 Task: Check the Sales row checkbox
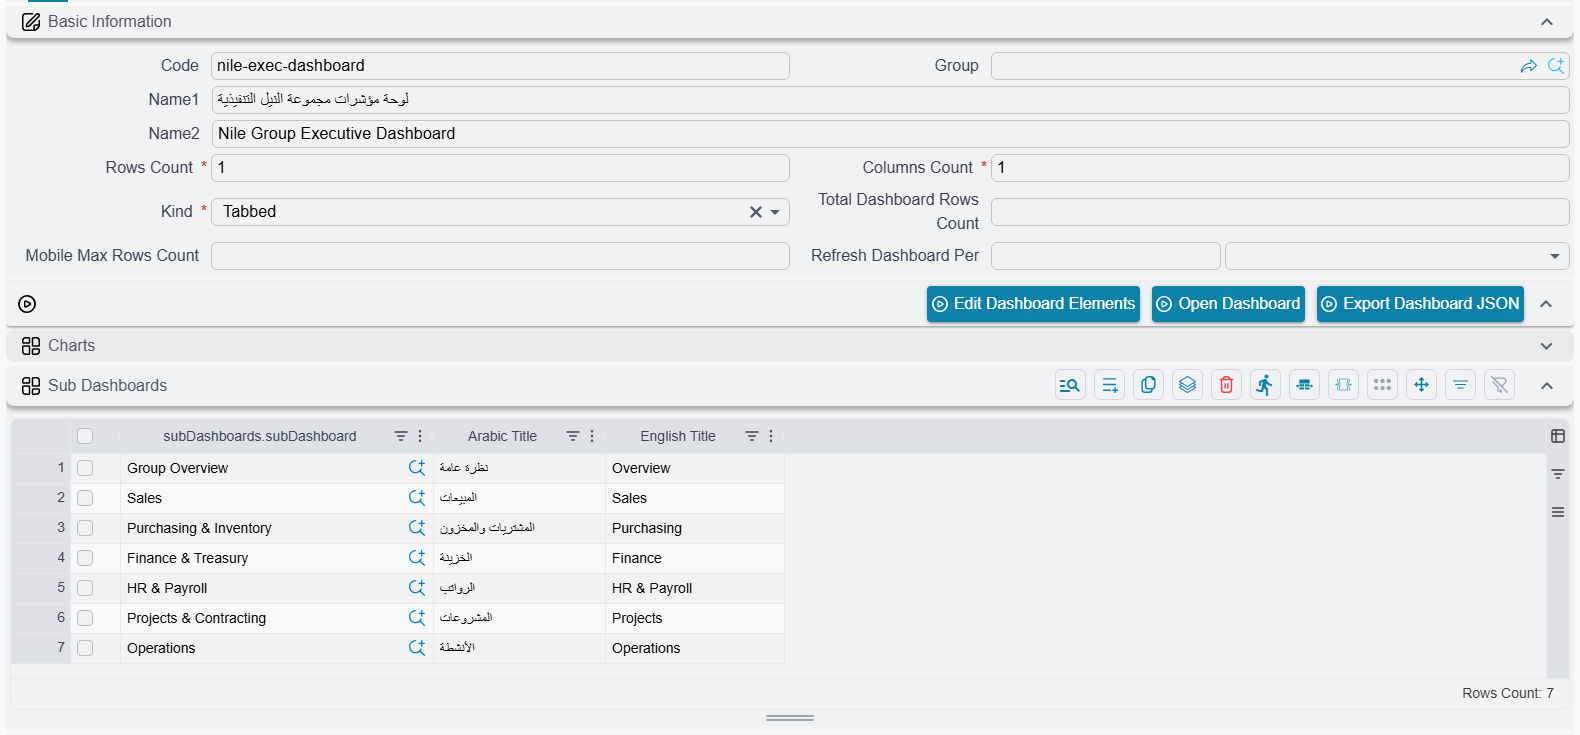click(x=85, y=498)
